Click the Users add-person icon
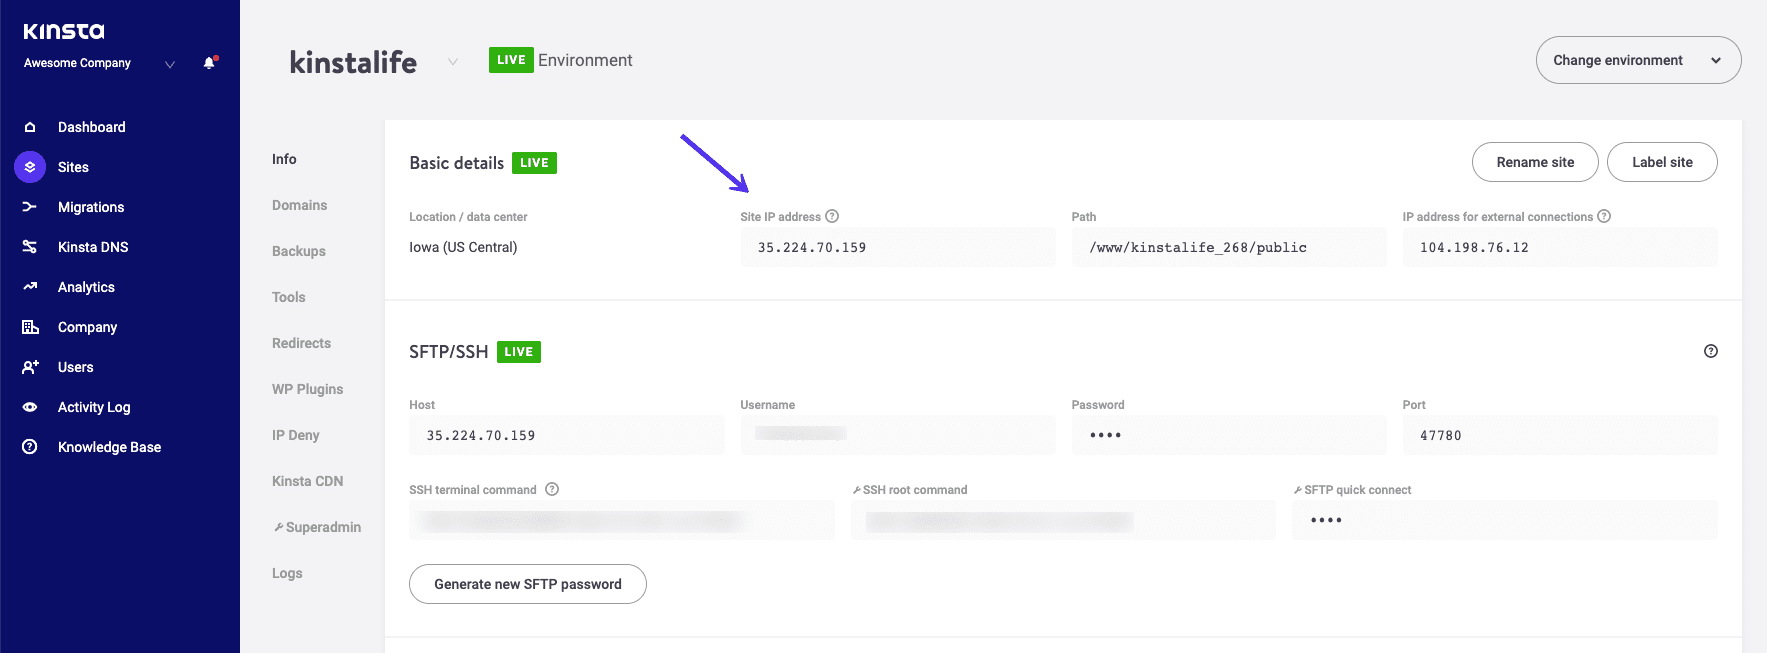Screen dimensions: 1767x653 [x=30, y=367]
